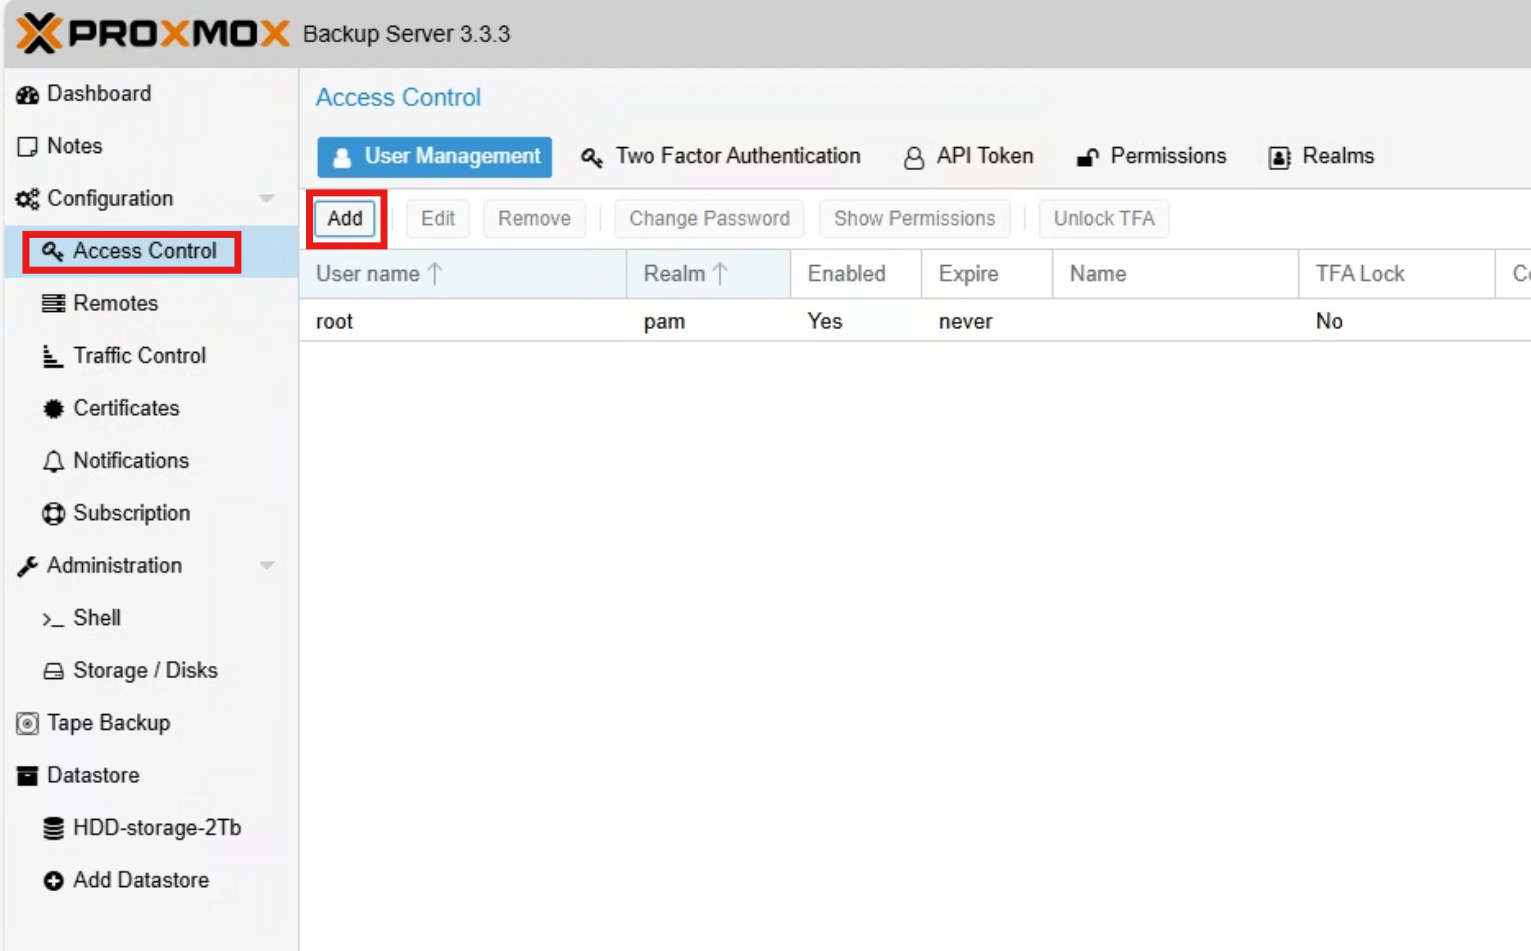This screenshot has height=951, width=1531.
Task: Open the Realms tab
Action: tap(1321, 157)
